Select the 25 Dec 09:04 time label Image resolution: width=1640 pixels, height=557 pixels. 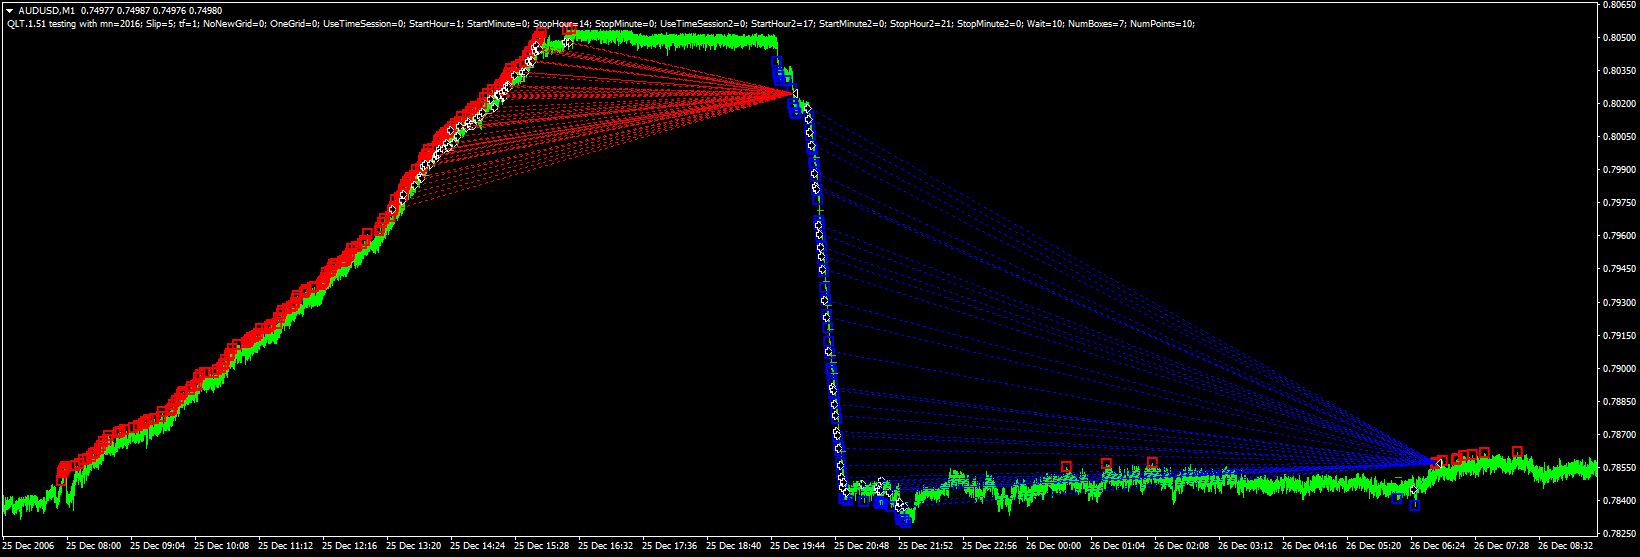click(x=158, y=546)
